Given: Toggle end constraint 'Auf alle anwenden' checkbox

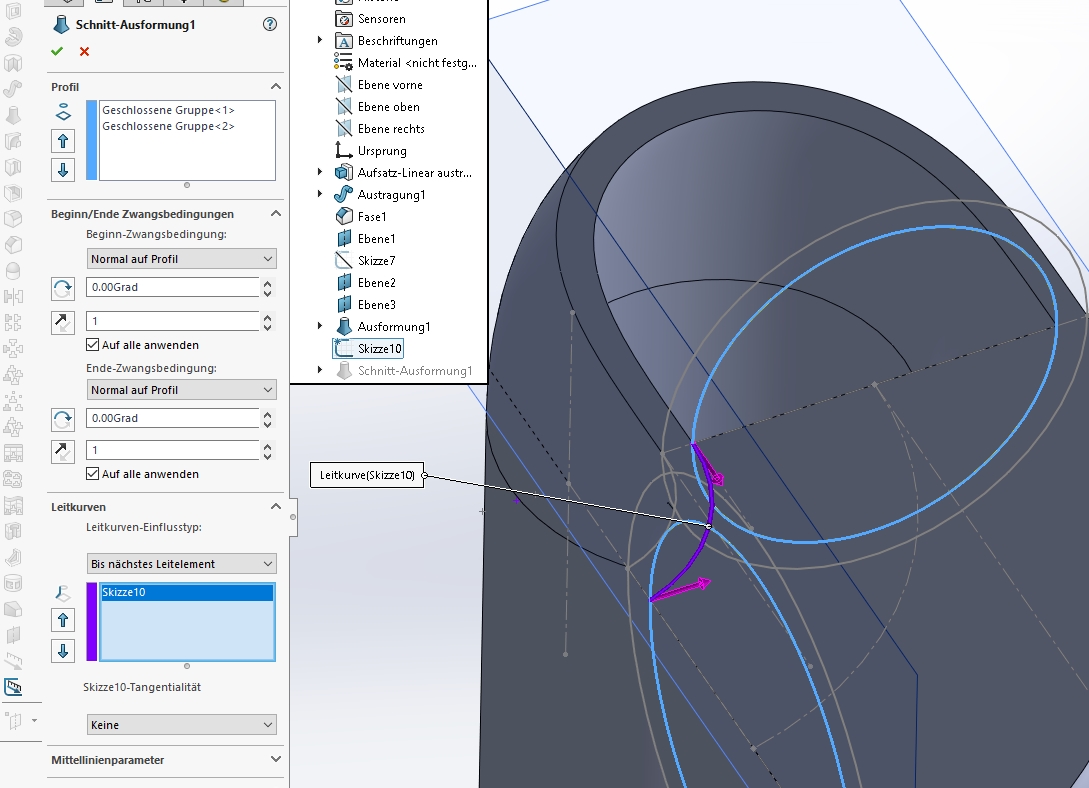Looking at the screenshot, I should [93, 474].
